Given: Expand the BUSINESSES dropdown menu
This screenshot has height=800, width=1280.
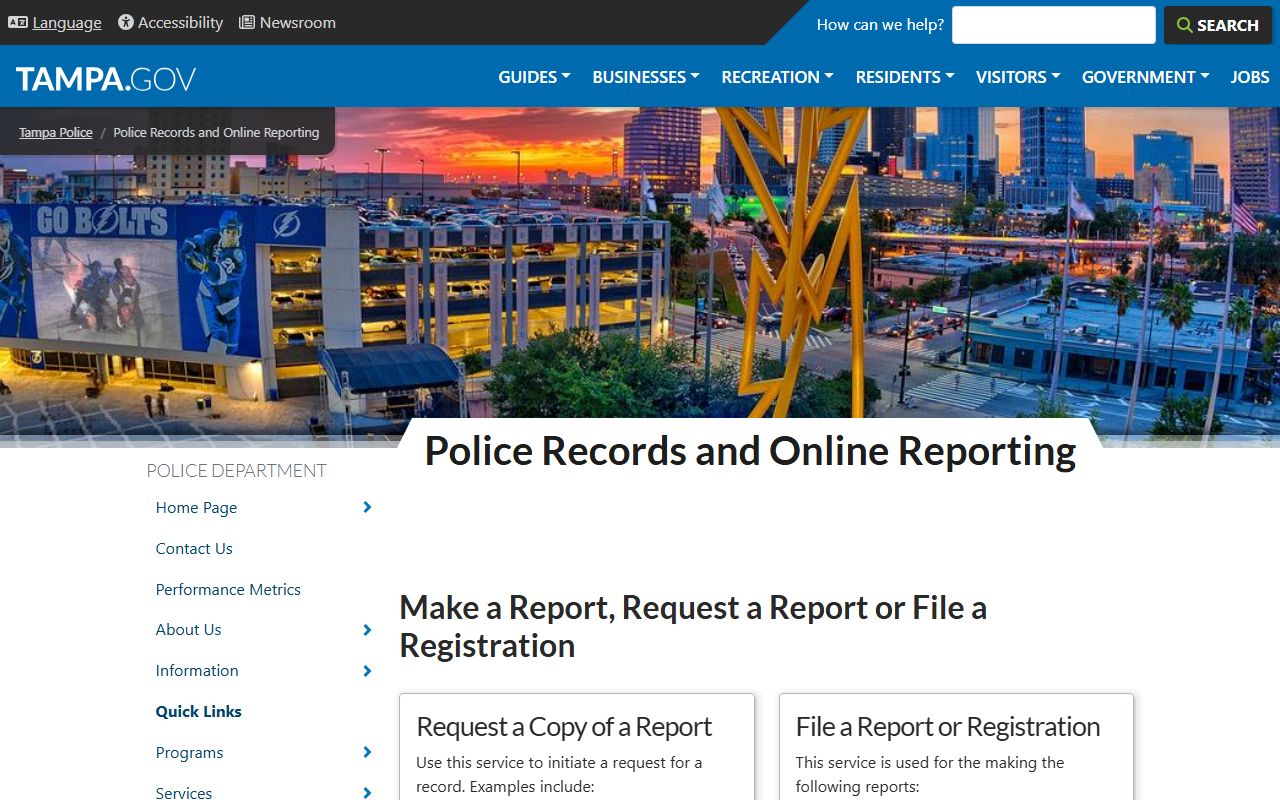Looking at the screenshot, I should pyautogui.click(x=645, y=77).
